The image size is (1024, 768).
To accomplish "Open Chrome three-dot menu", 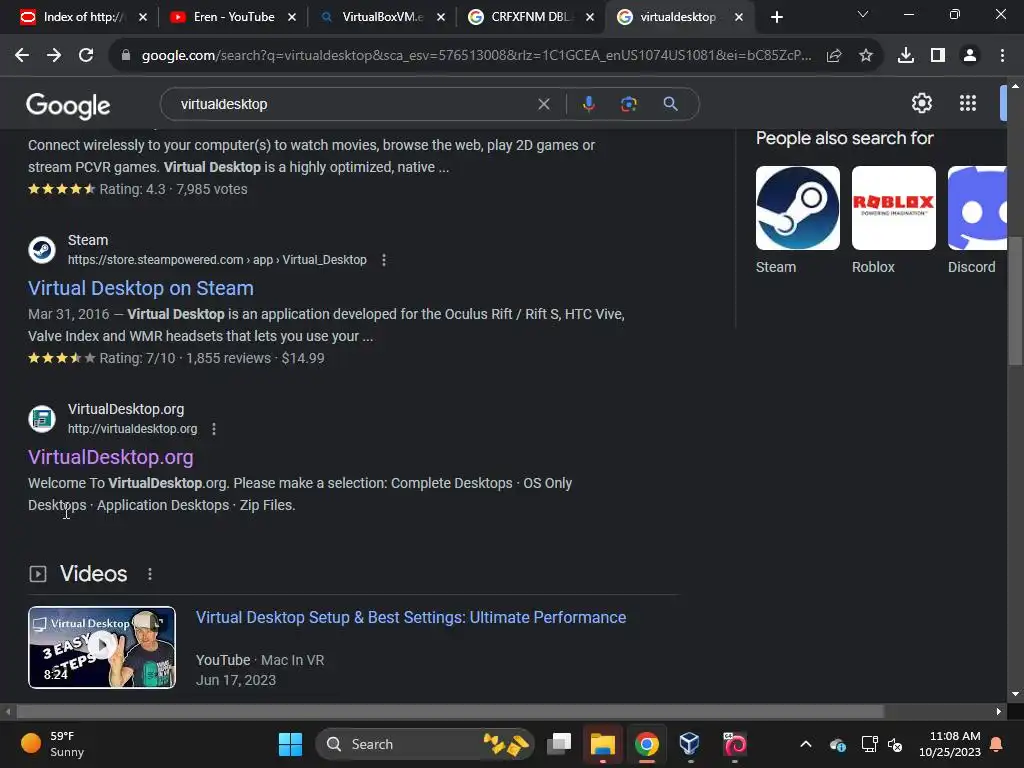I will 1002,56.
